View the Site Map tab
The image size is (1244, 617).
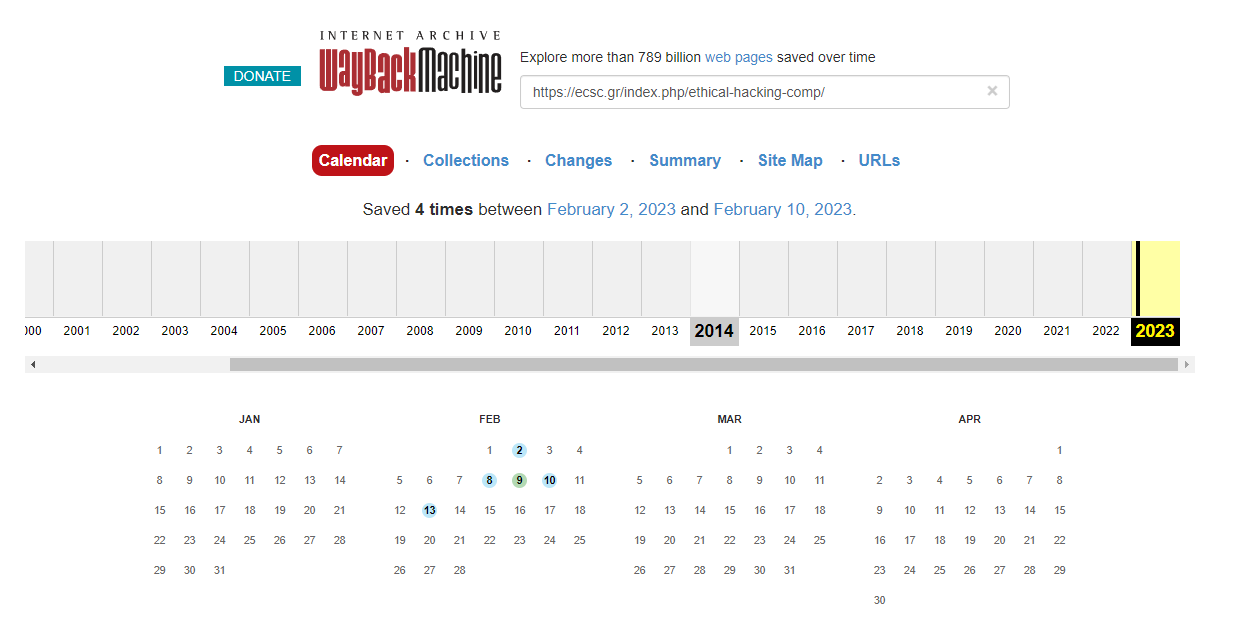[790, 160]
